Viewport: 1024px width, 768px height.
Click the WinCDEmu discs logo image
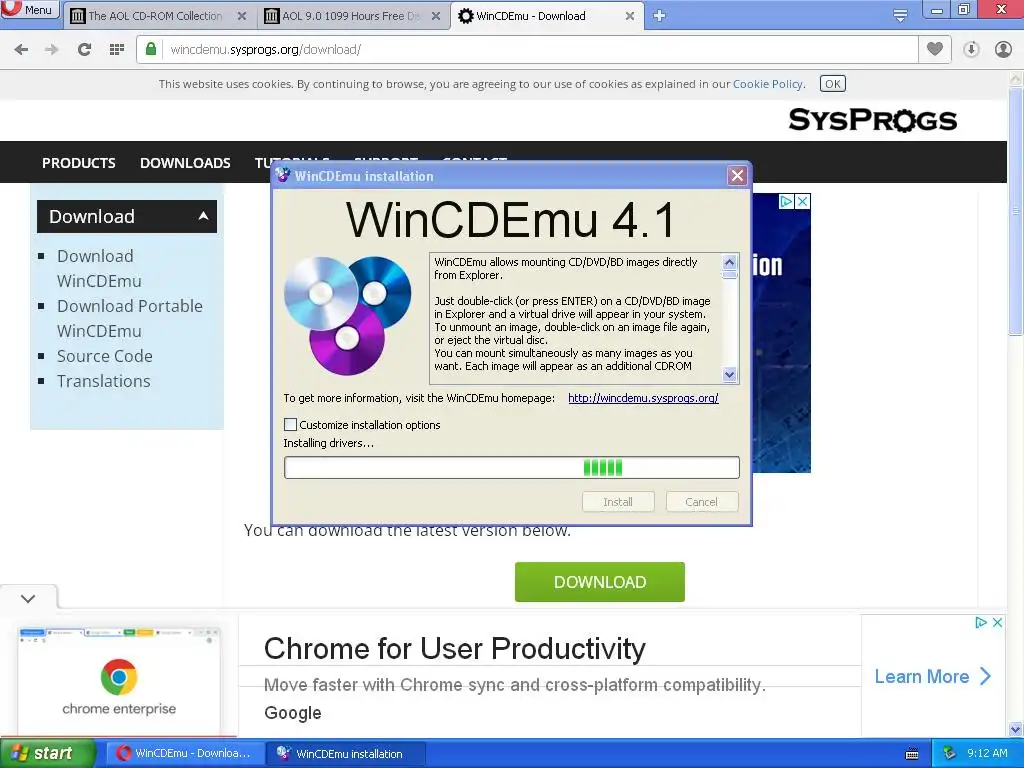347,315
